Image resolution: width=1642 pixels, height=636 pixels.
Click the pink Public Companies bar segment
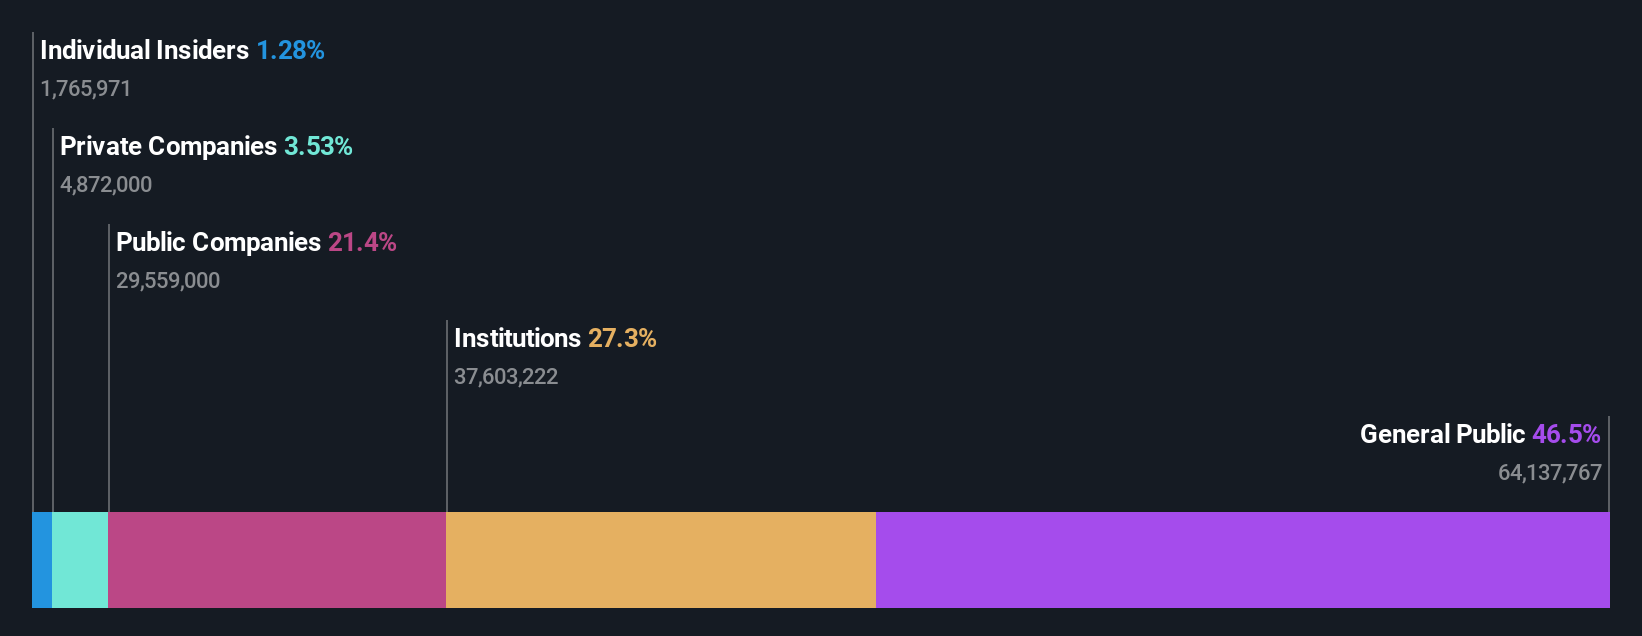coord(277,560)
